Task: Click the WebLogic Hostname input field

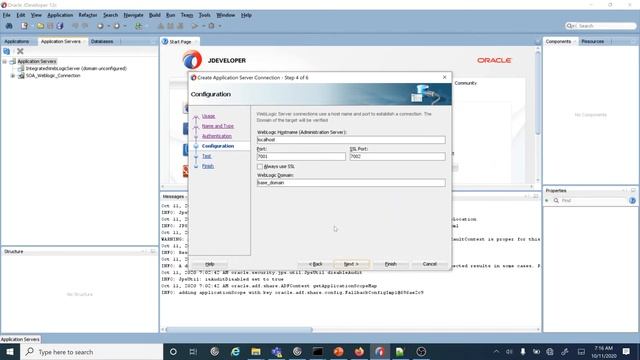Action: click(x=351, y=140)
